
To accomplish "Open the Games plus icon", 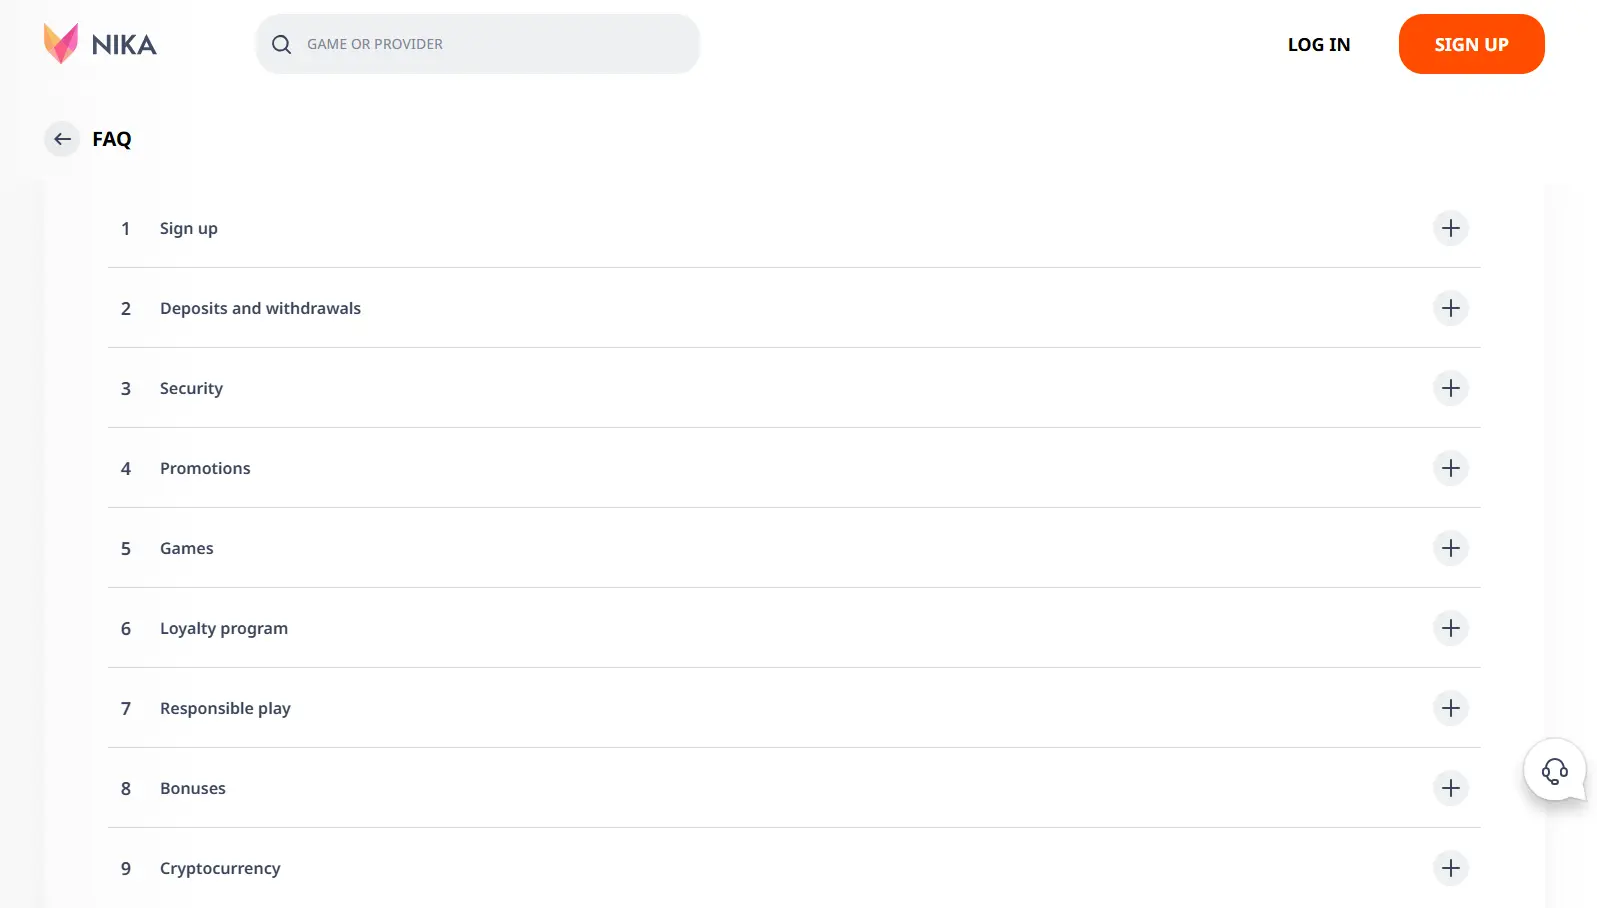I will tap(1450, 548).
